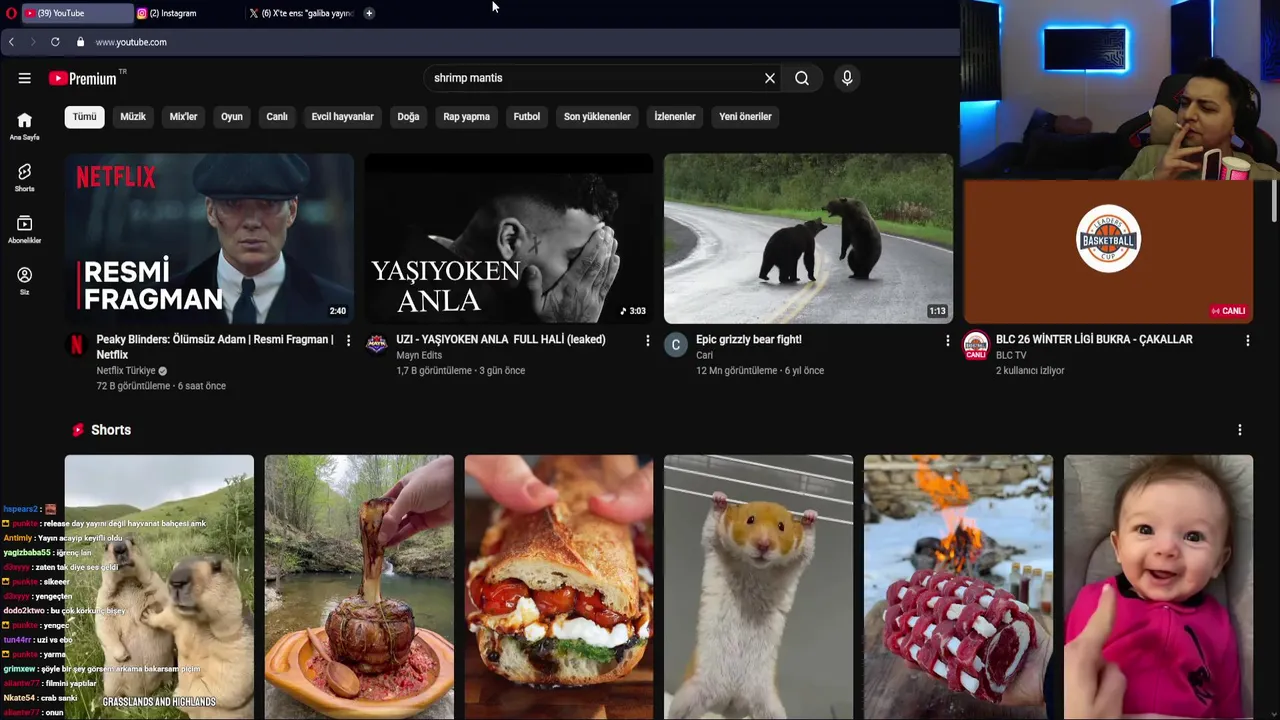The height and width of the screenshot is (720, 1280).
Task: Open Abonelikler subscriptions in the sidebar
Action: click(24, 229)
